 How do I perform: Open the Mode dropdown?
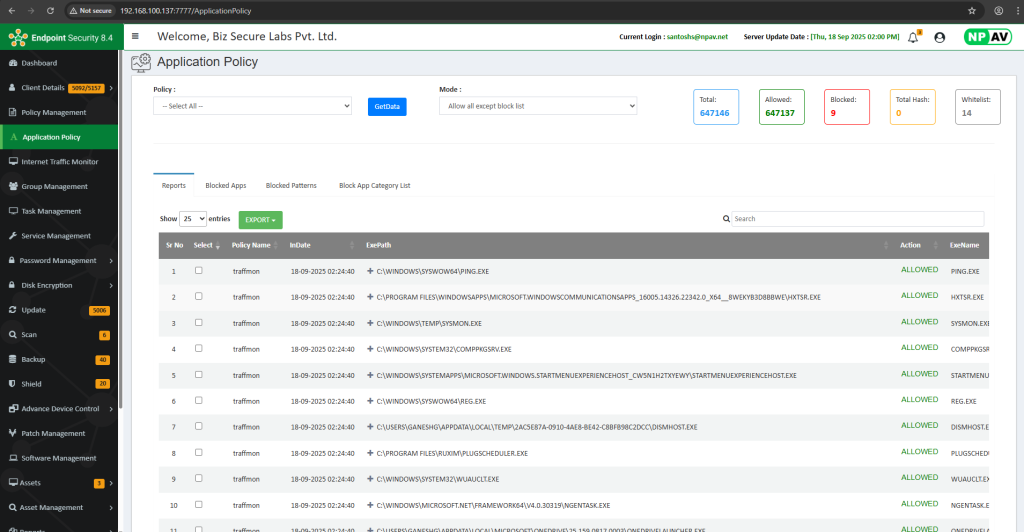click(x=538, y=106)
